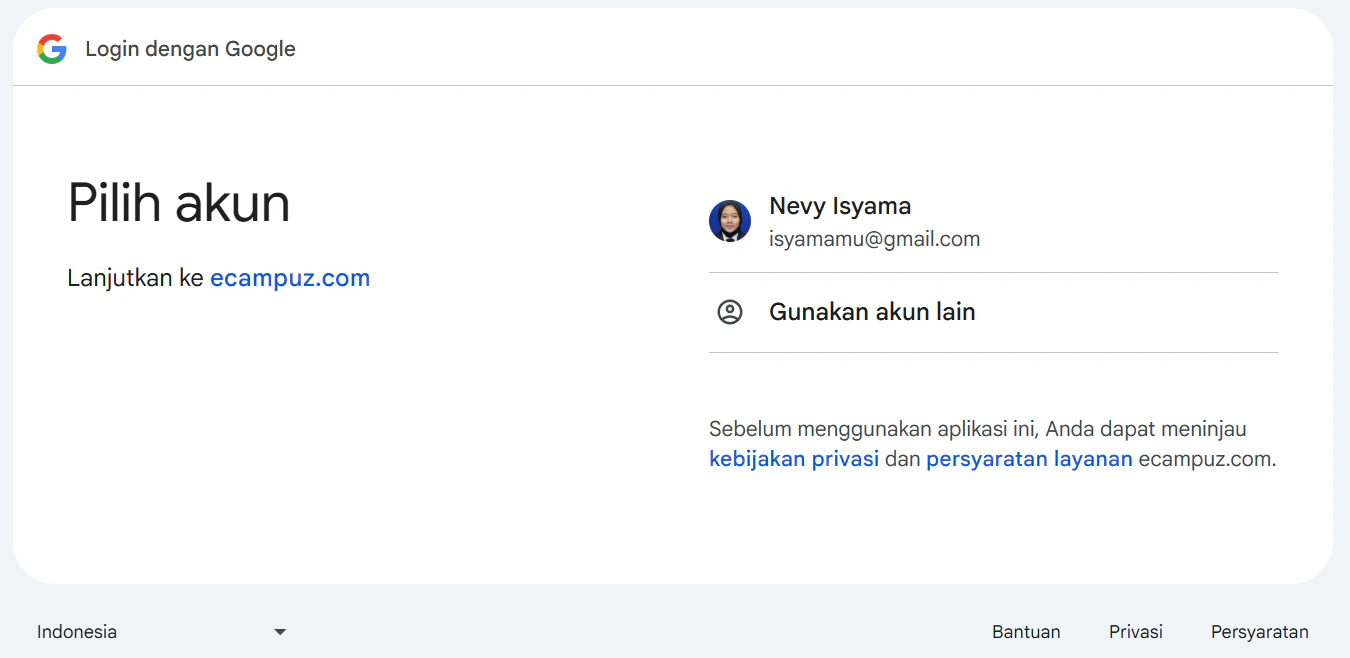The image size is (1350, 658).
Task: Click the Lanjutkan ke text area
Action: (135, 278)
